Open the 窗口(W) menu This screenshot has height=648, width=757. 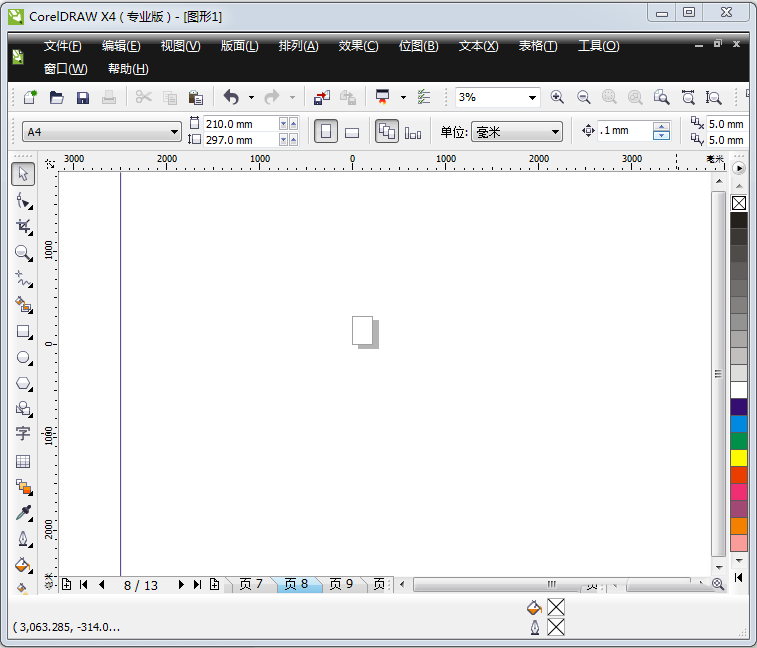[x=65, y=69]
